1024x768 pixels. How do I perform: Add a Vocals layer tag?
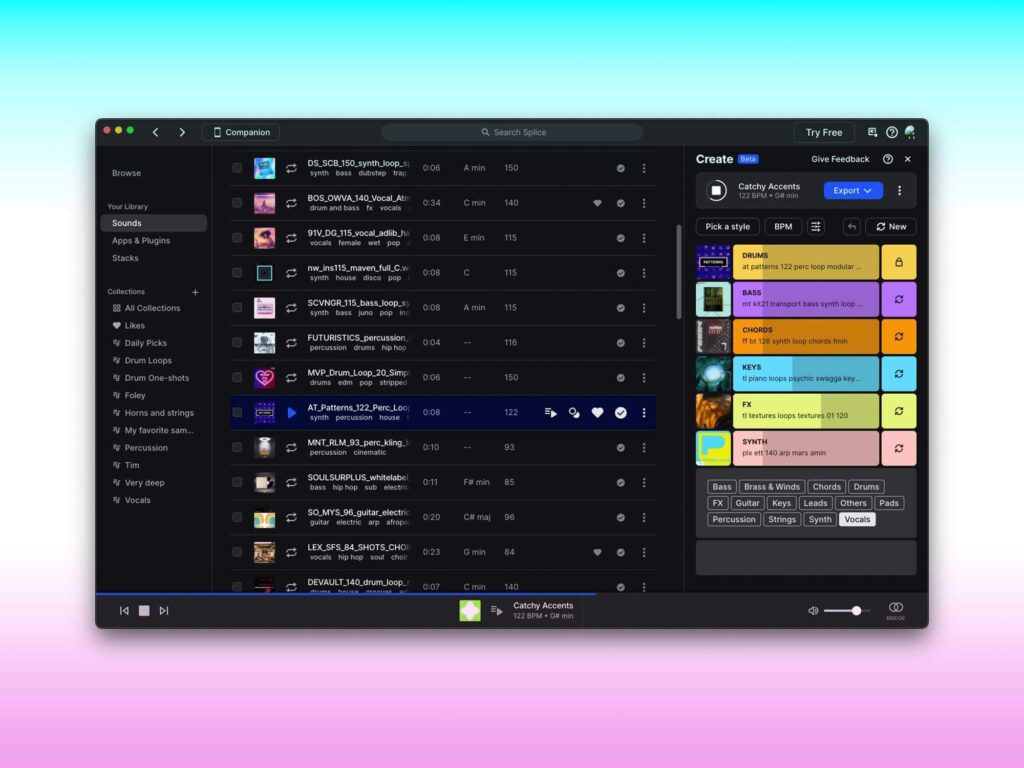(857, 520)
